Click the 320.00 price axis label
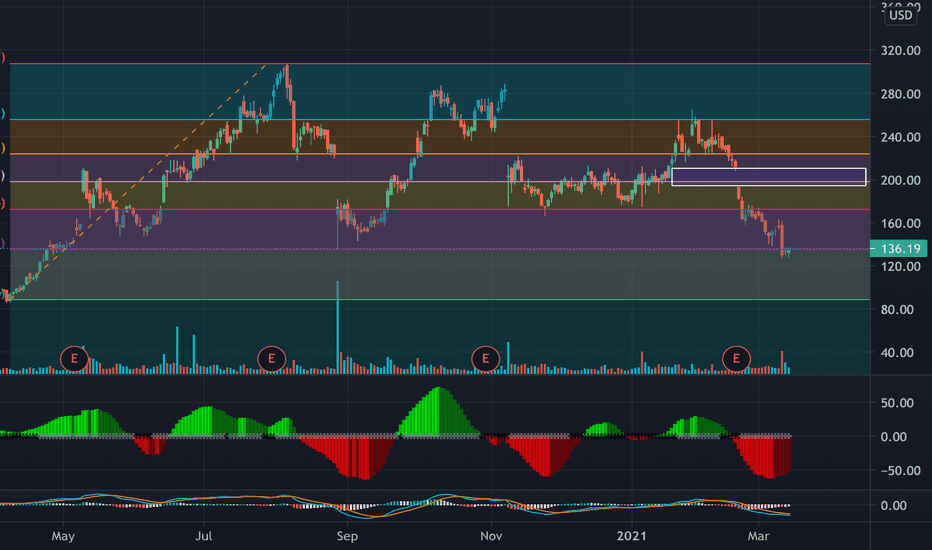This screenshot has width=932, height=550. (900, 51)
